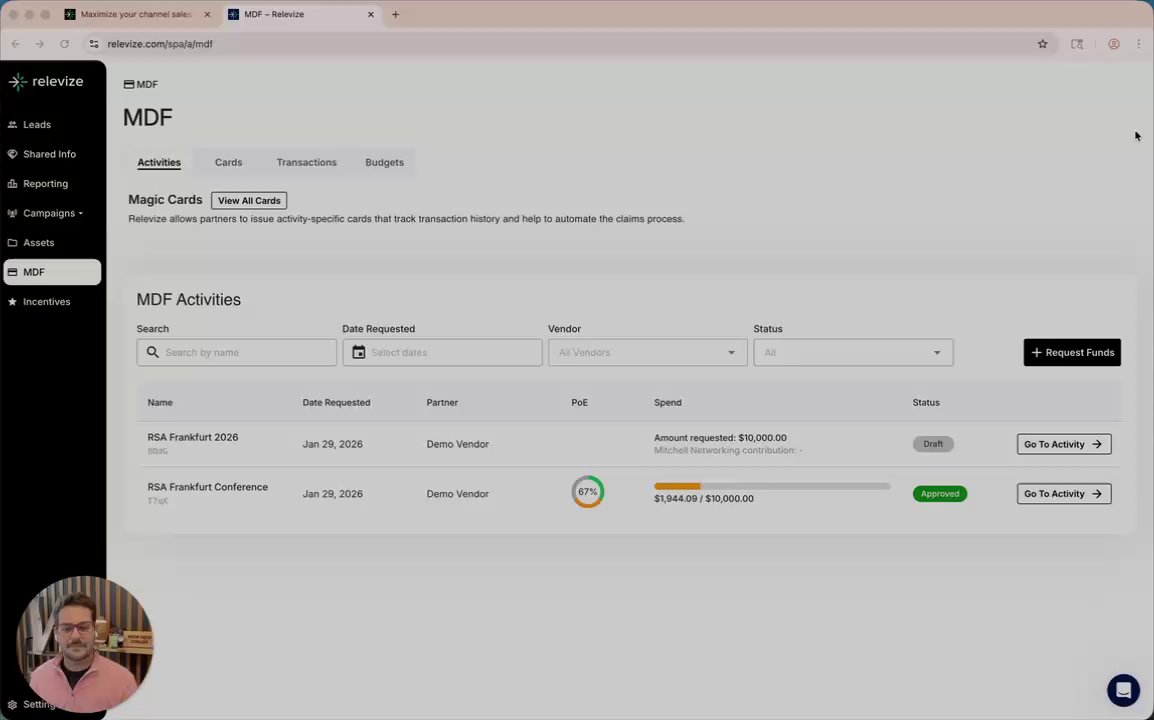Open the Status filter dropdown
The height and width of the screenshot is (720, 1154).
853,352
